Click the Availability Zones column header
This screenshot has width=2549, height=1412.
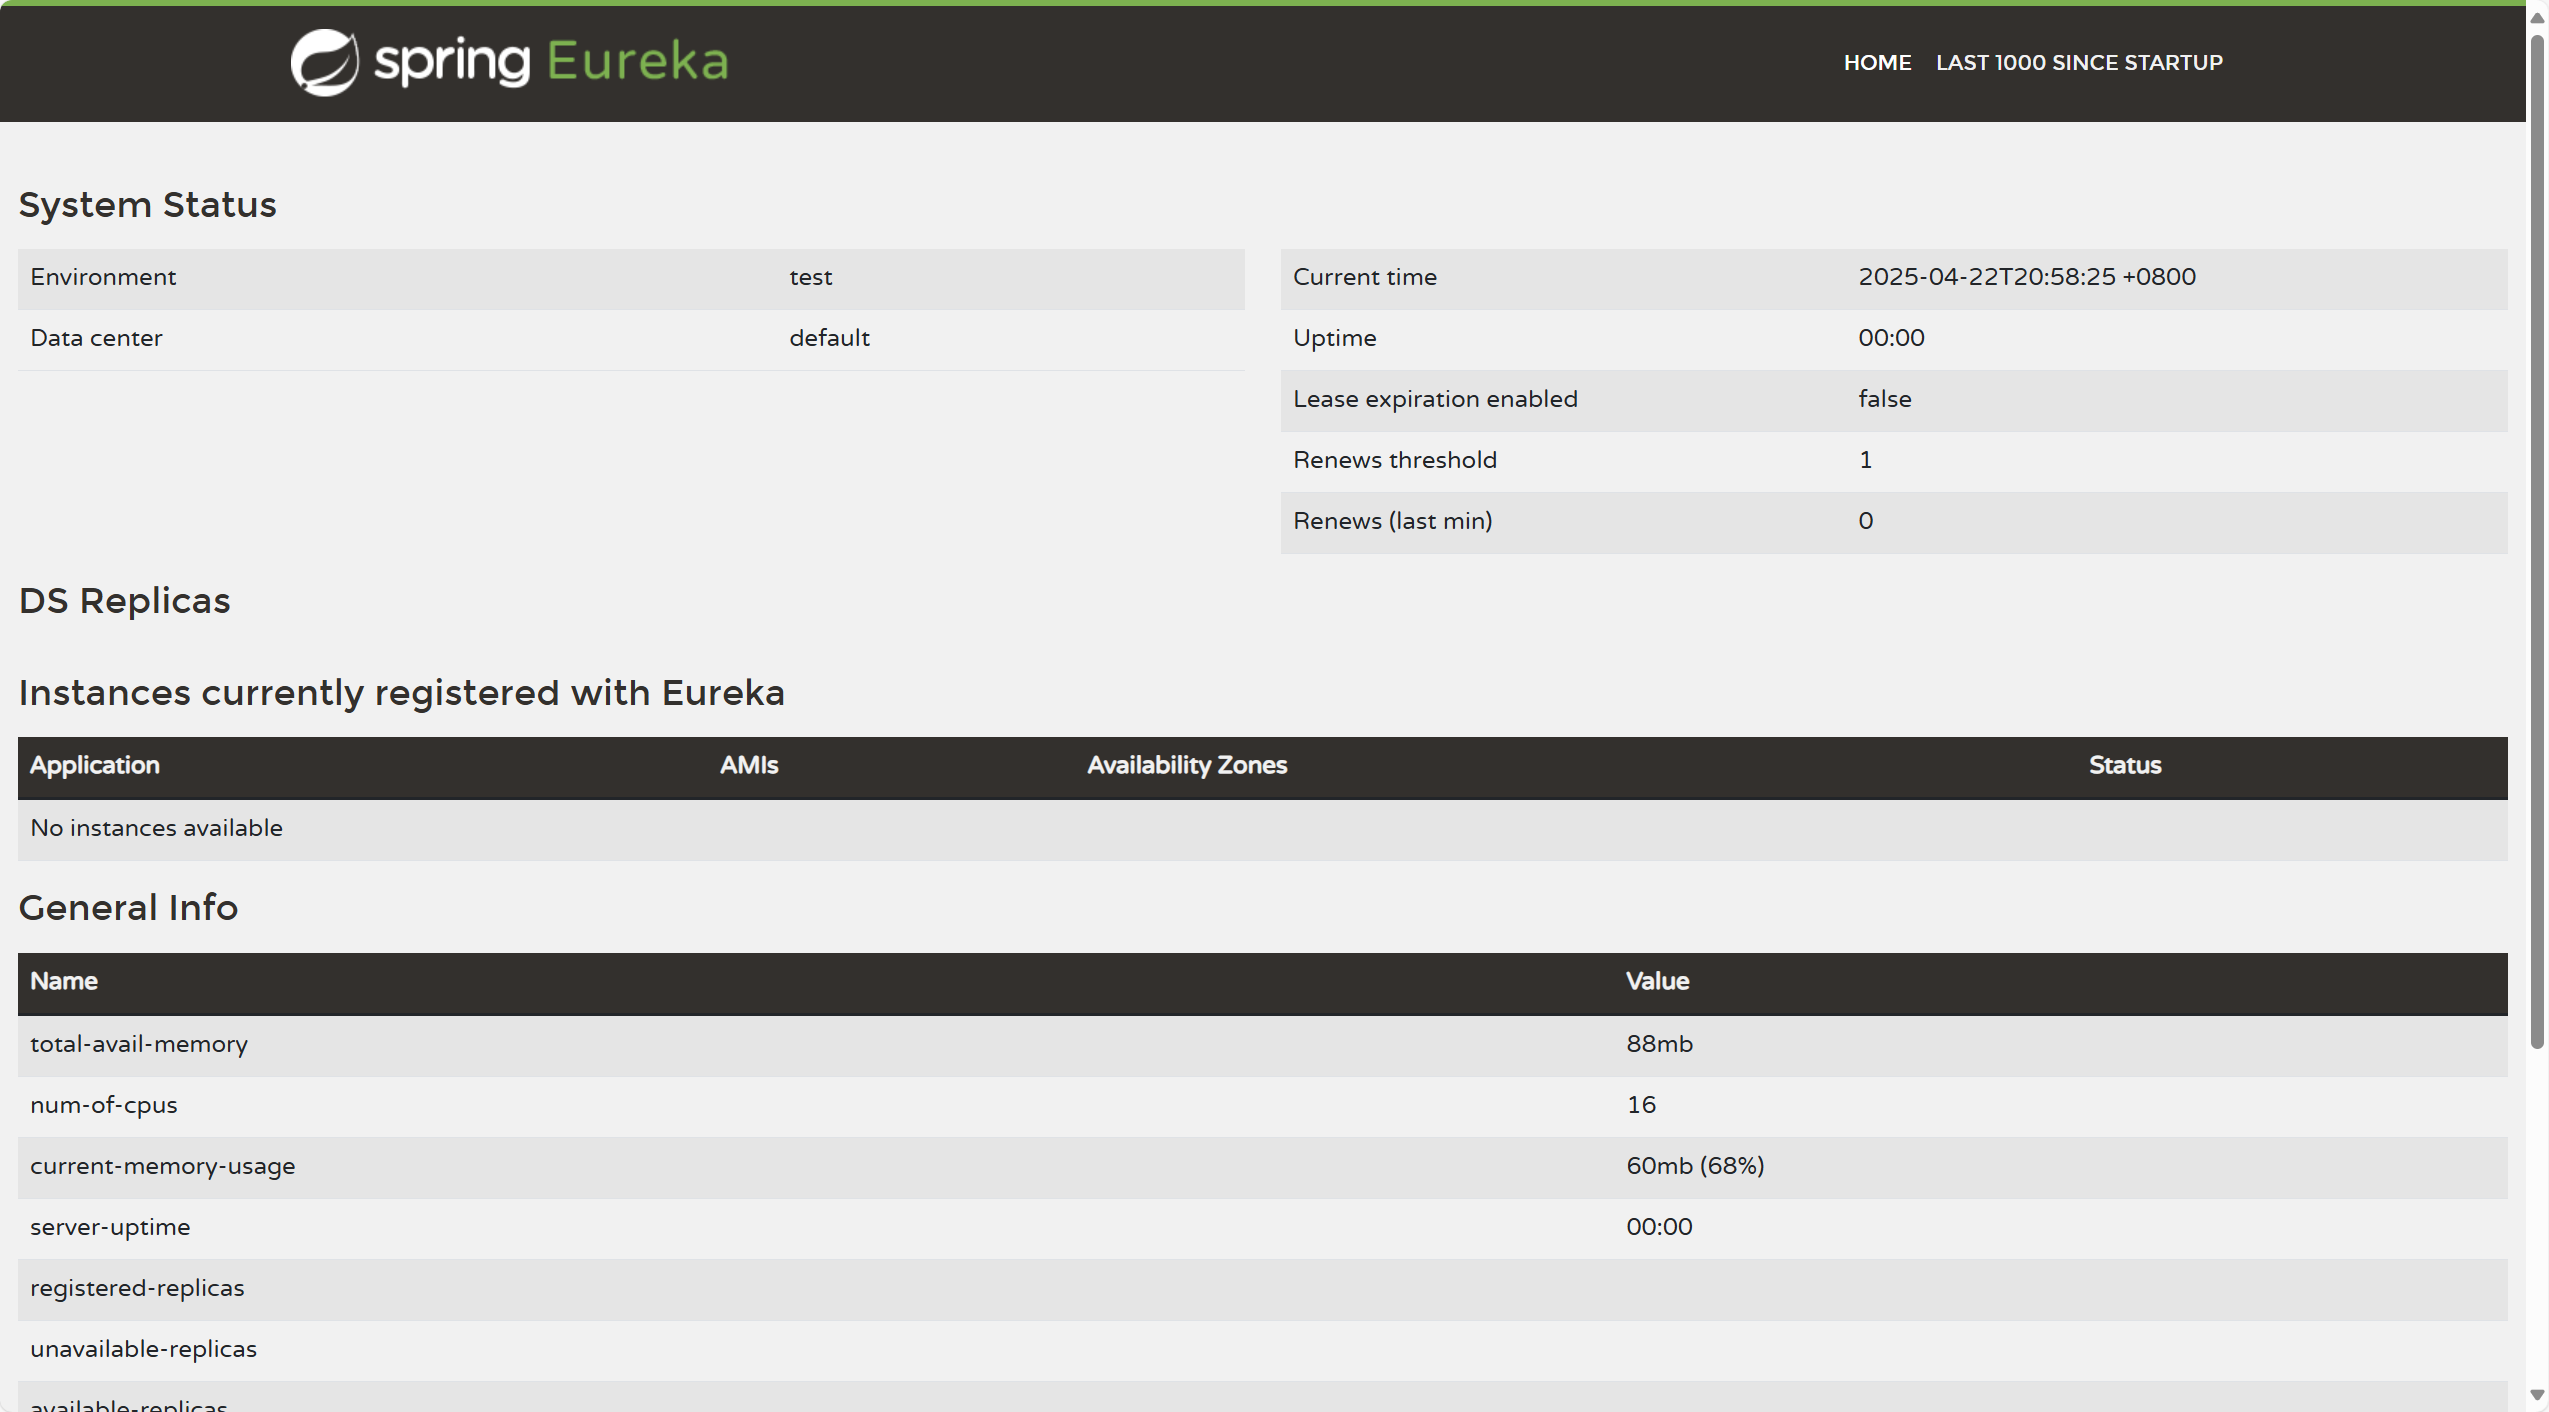[1187, 765]
